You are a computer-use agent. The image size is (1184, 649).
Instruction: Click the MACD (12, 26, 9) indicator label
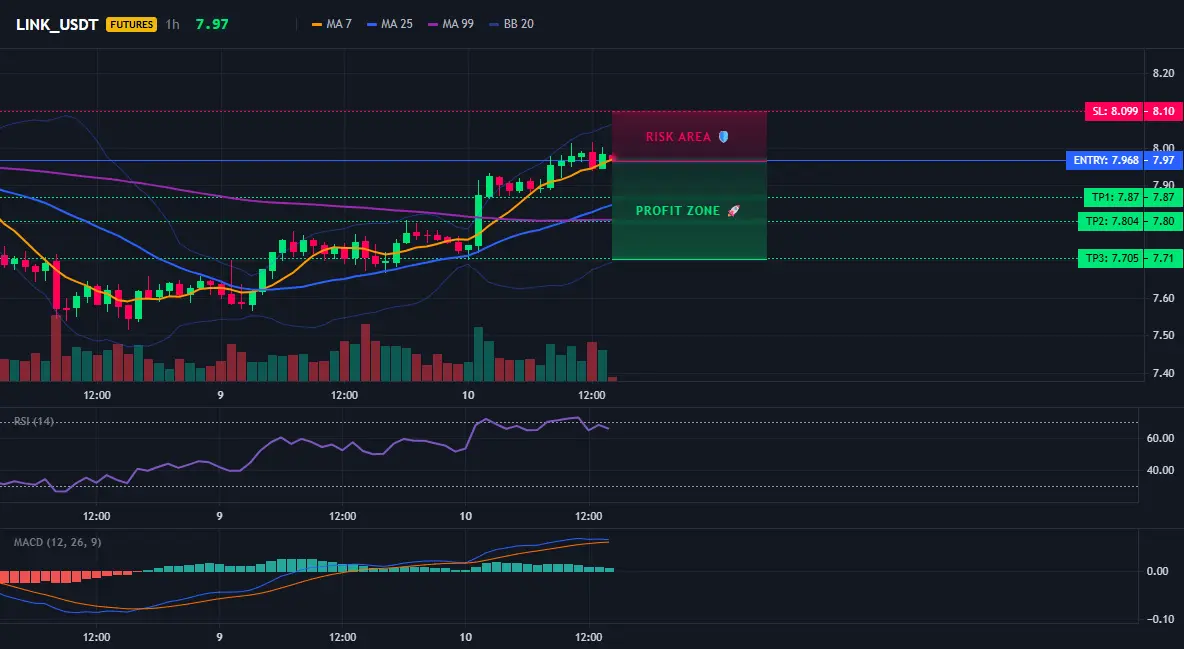click(x=57, y=542)
